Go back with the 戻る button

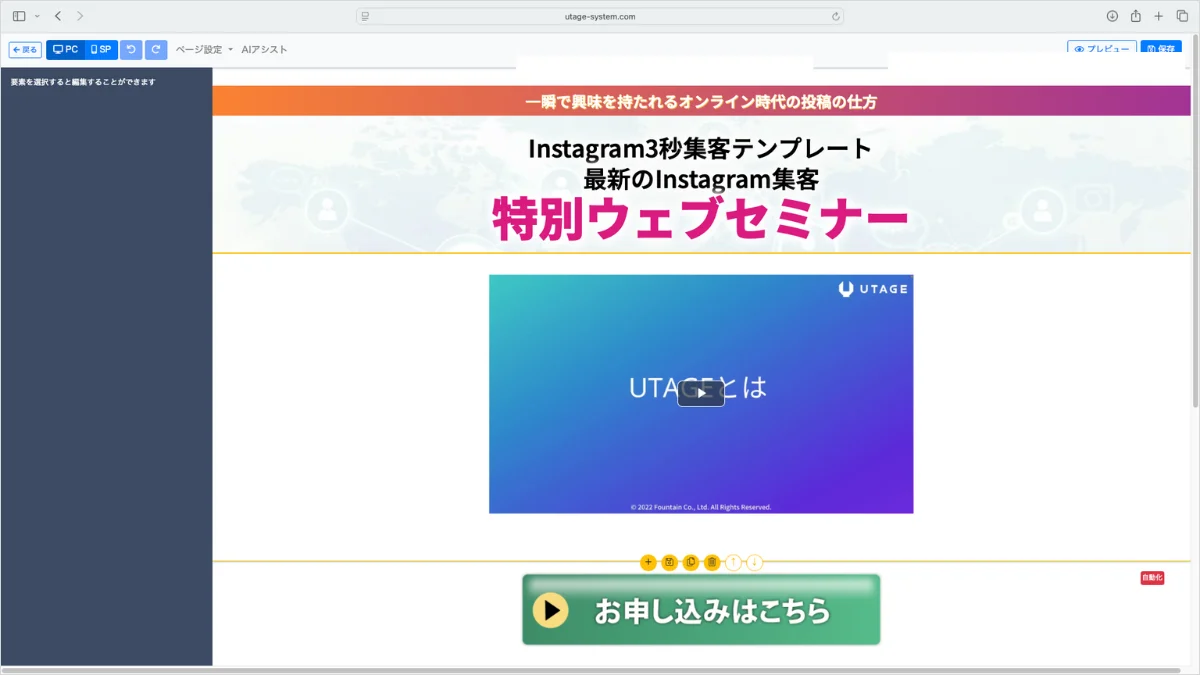25,50
